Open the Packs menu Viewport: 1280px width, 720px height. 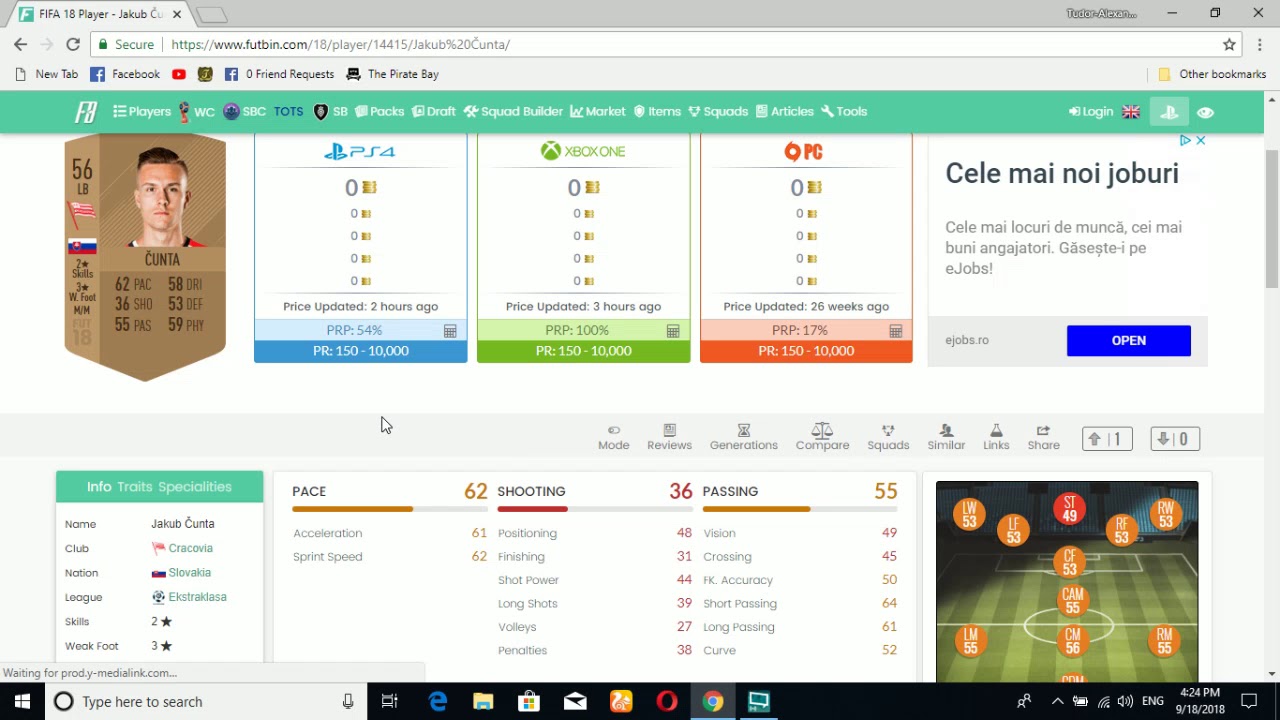click(380, 112)
